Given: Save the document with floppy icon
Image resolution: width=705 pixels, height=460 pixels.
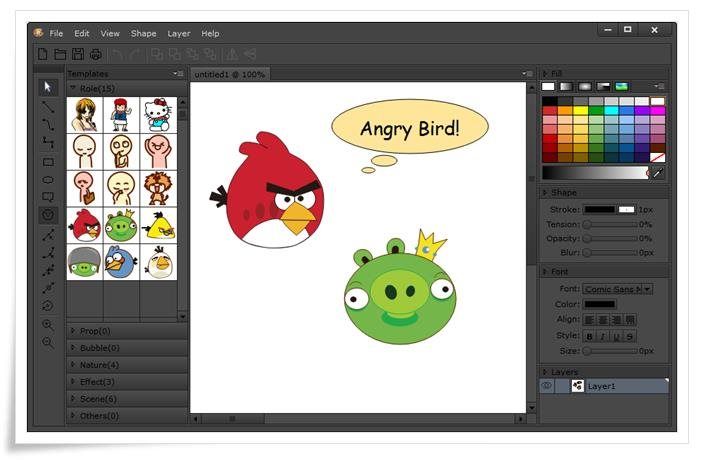Looking at the screenshot, I should click(78, 54).
